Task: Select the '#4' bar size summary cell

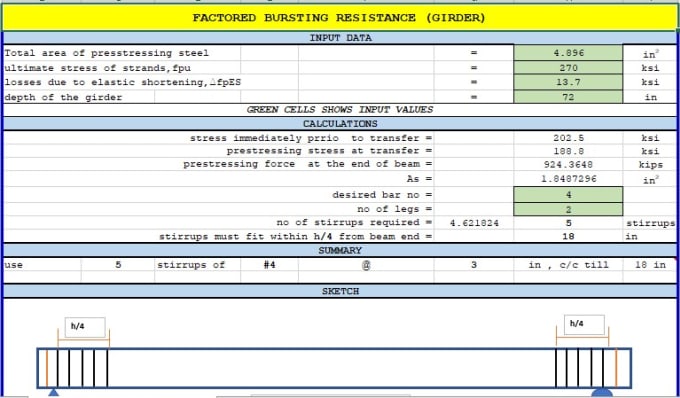Action: pyautogui.click(x=269, y=264)
